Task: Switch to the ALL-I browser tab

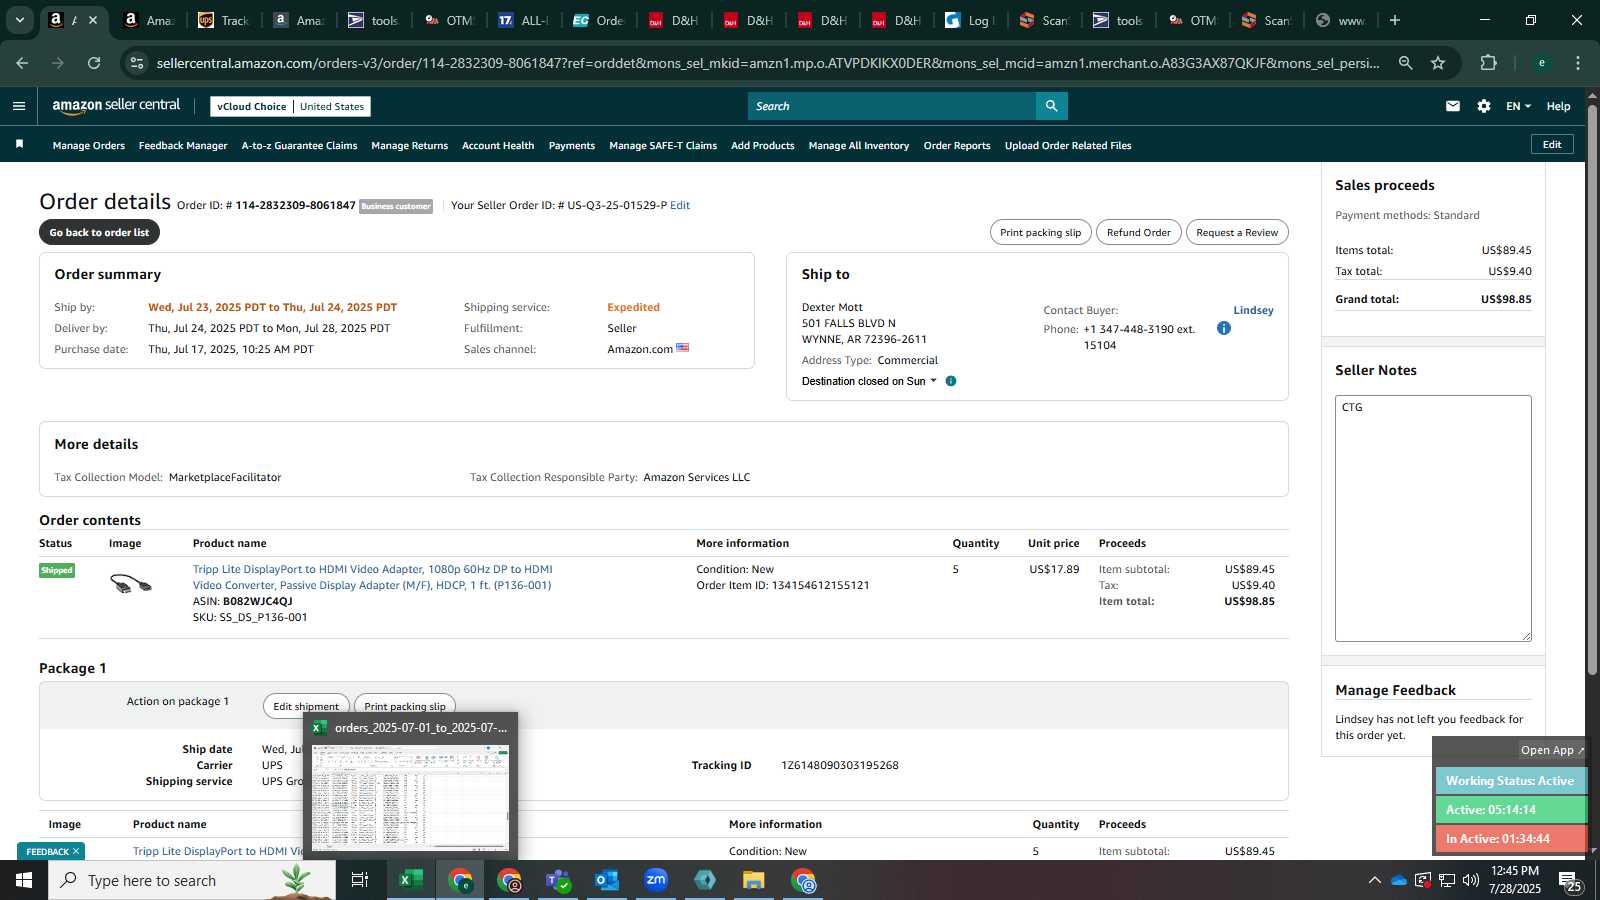Action: pyautogui.click(x=525, y=20)
